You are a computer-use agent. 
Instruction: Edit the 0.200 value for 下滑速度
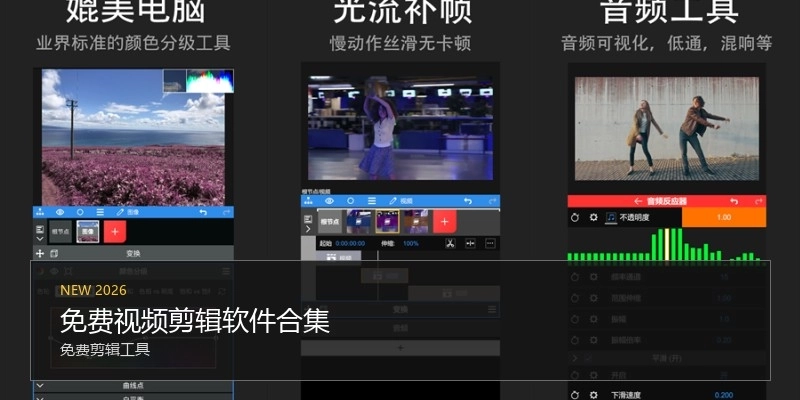pyautogui.click(x=724, y=395)
